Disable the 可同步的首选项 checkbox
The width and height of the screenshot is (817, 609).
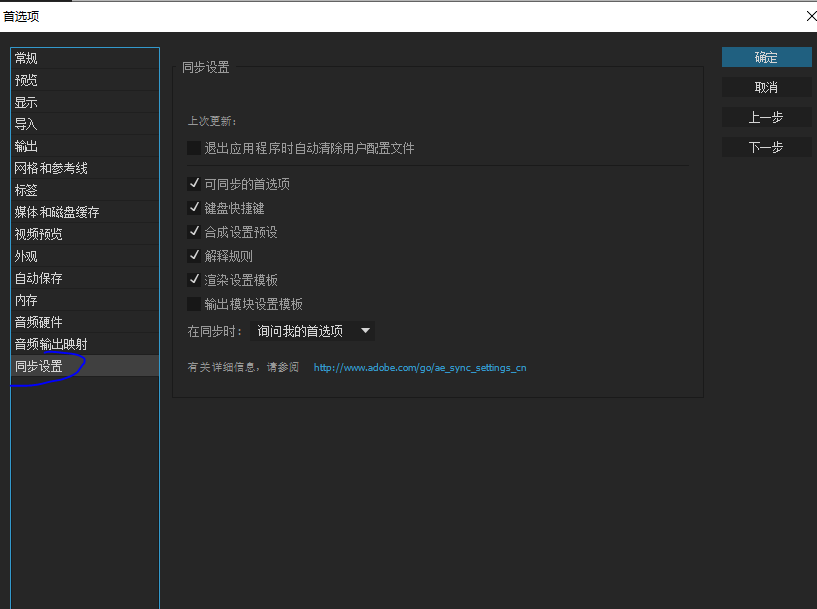pyautogui.click(x=194, y=184)
